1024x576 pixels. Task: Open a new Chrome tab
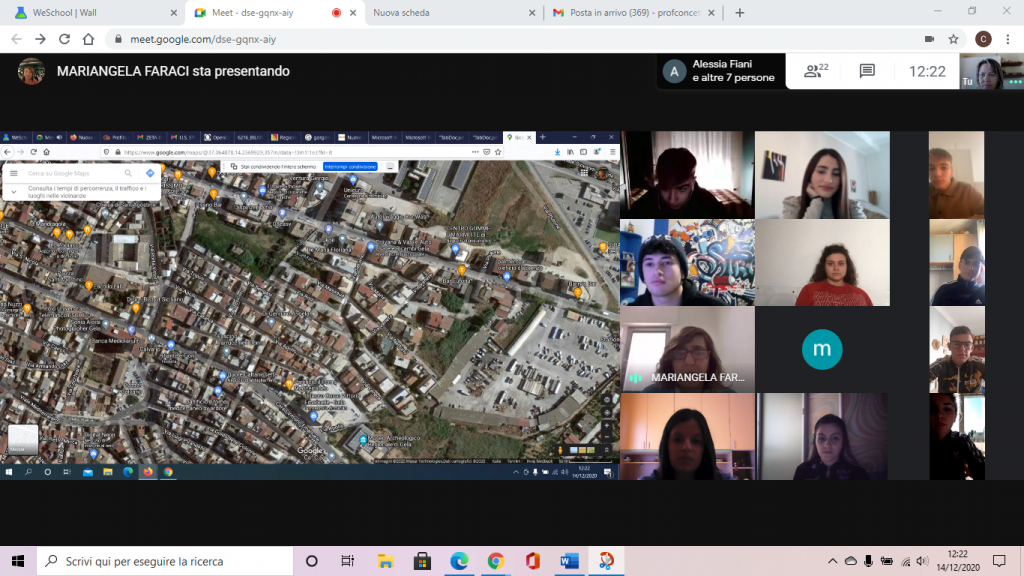(739, 12)
